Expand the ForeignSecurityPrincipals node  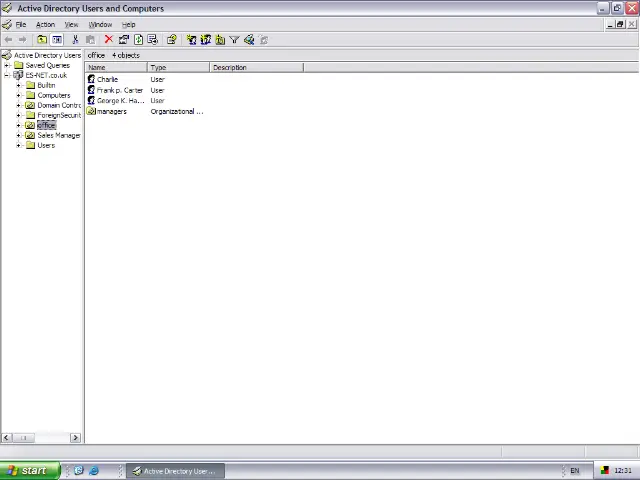(18, 115)
